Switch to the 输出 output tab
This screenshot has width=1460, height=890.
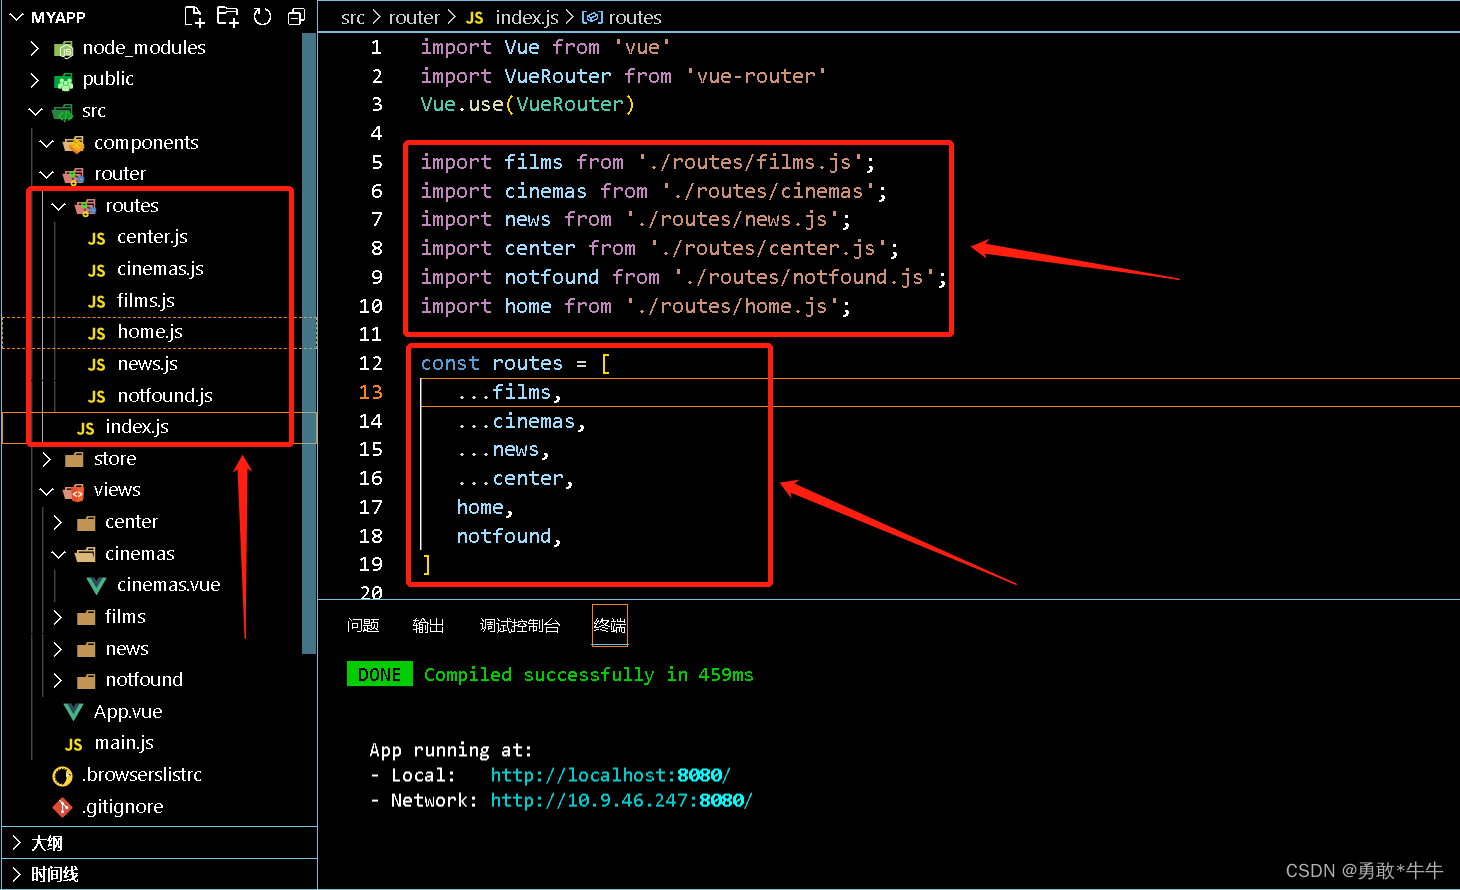428,626
